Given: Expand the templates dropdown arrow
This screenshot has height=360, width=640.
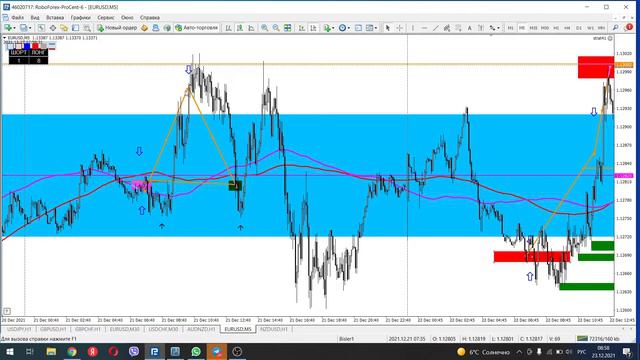Looking at the screenshot, I should (376, 28).
